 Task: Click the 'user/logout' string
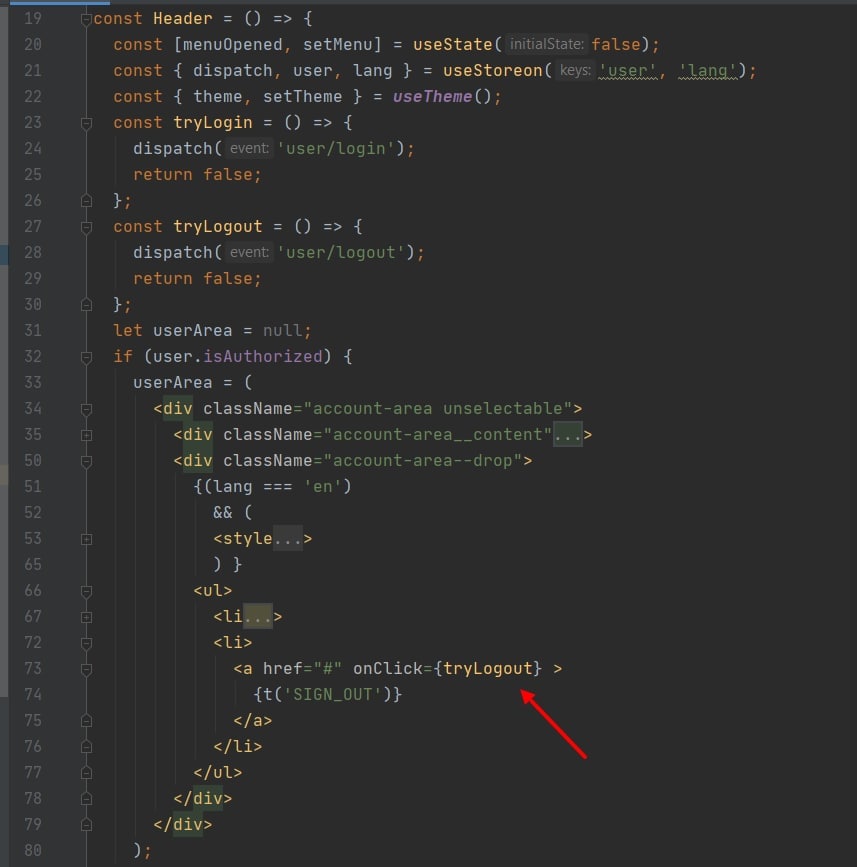[341, 253]
